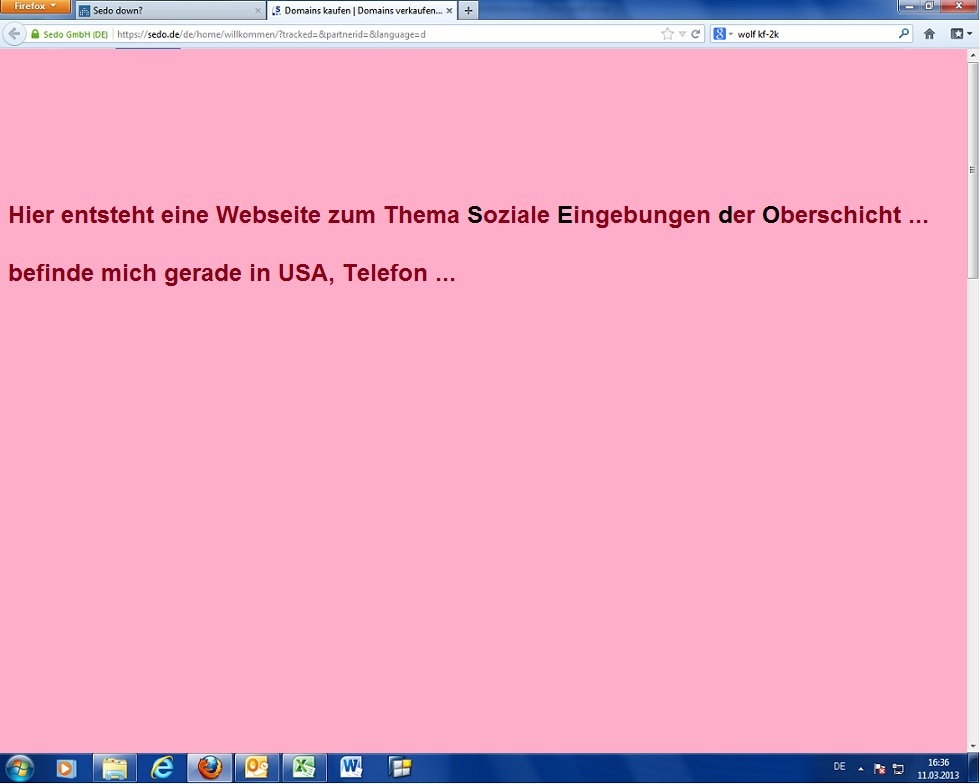Click DE language indicator in tray
980x784 pixels.
pos(839,766)
